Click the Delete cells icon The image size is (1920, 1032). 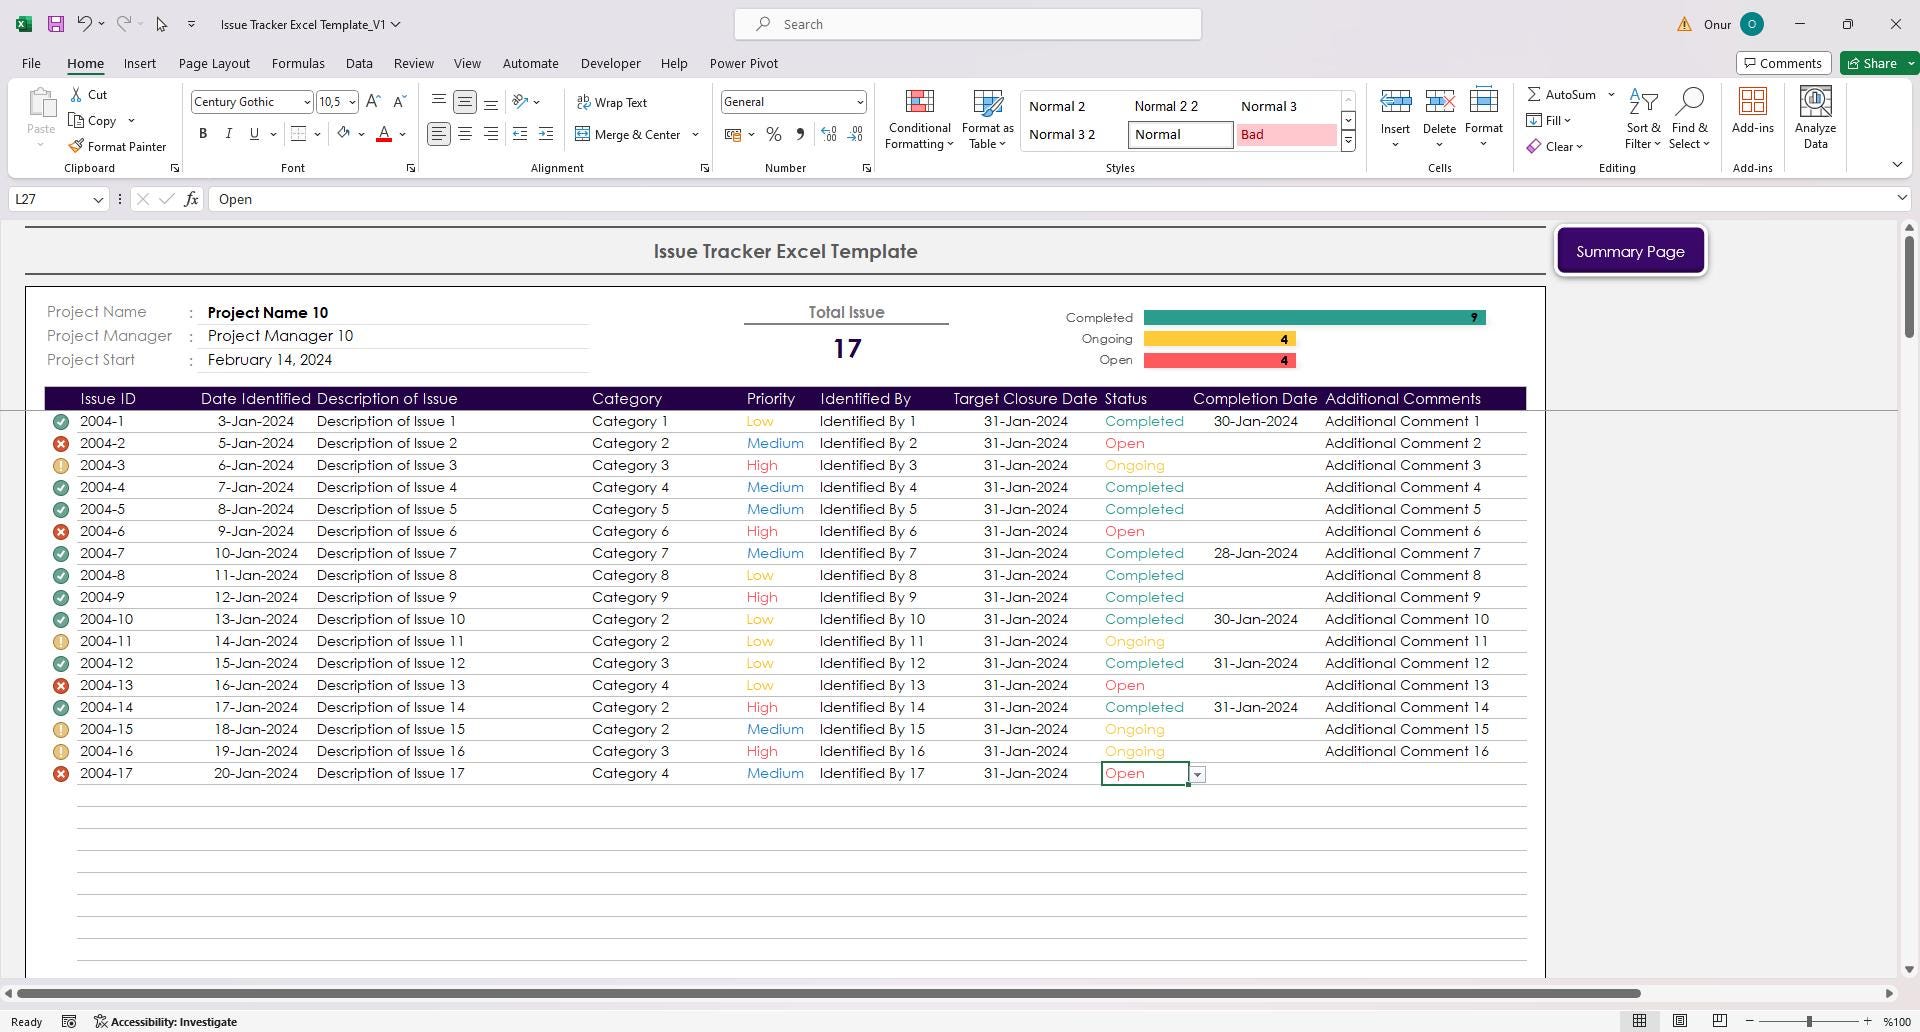pos(1439,102)
